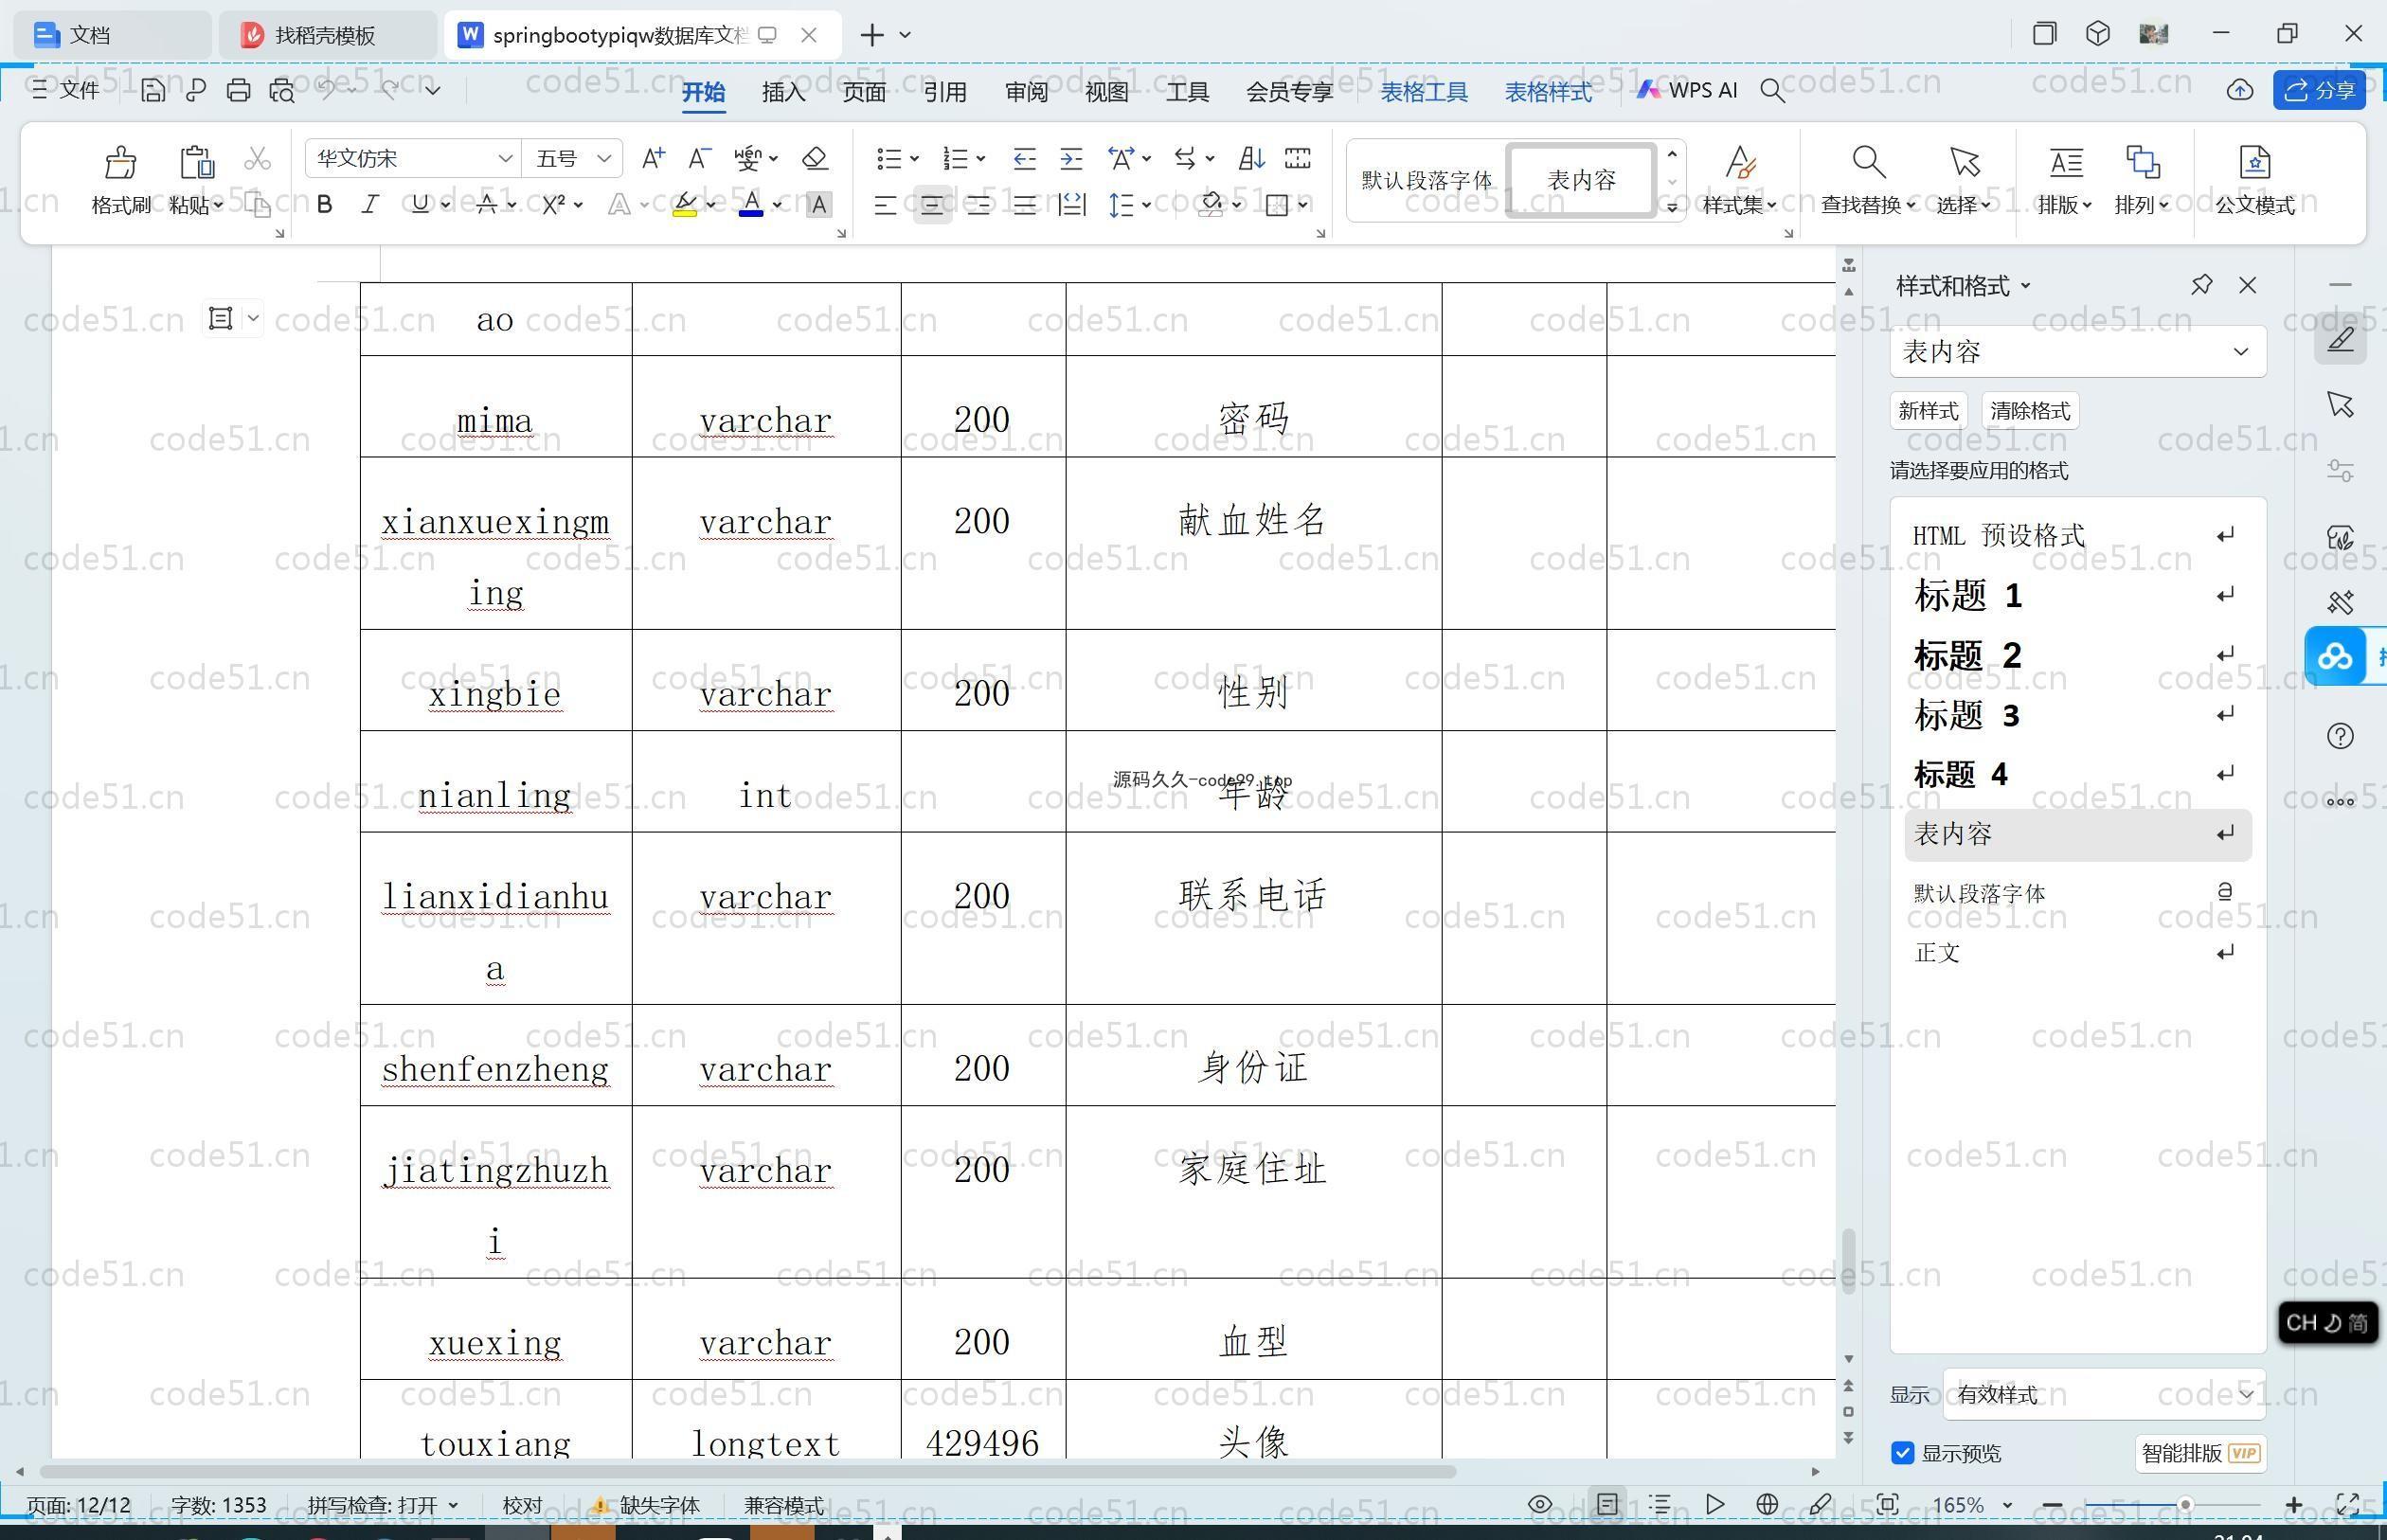Click the Paste (粘贴) clipboard icon

click(x=196, y=162)
